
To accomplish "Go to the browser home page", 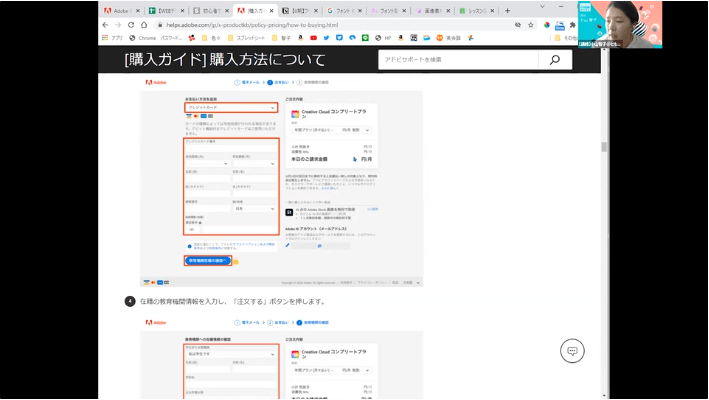I will [x=144, y=24].
